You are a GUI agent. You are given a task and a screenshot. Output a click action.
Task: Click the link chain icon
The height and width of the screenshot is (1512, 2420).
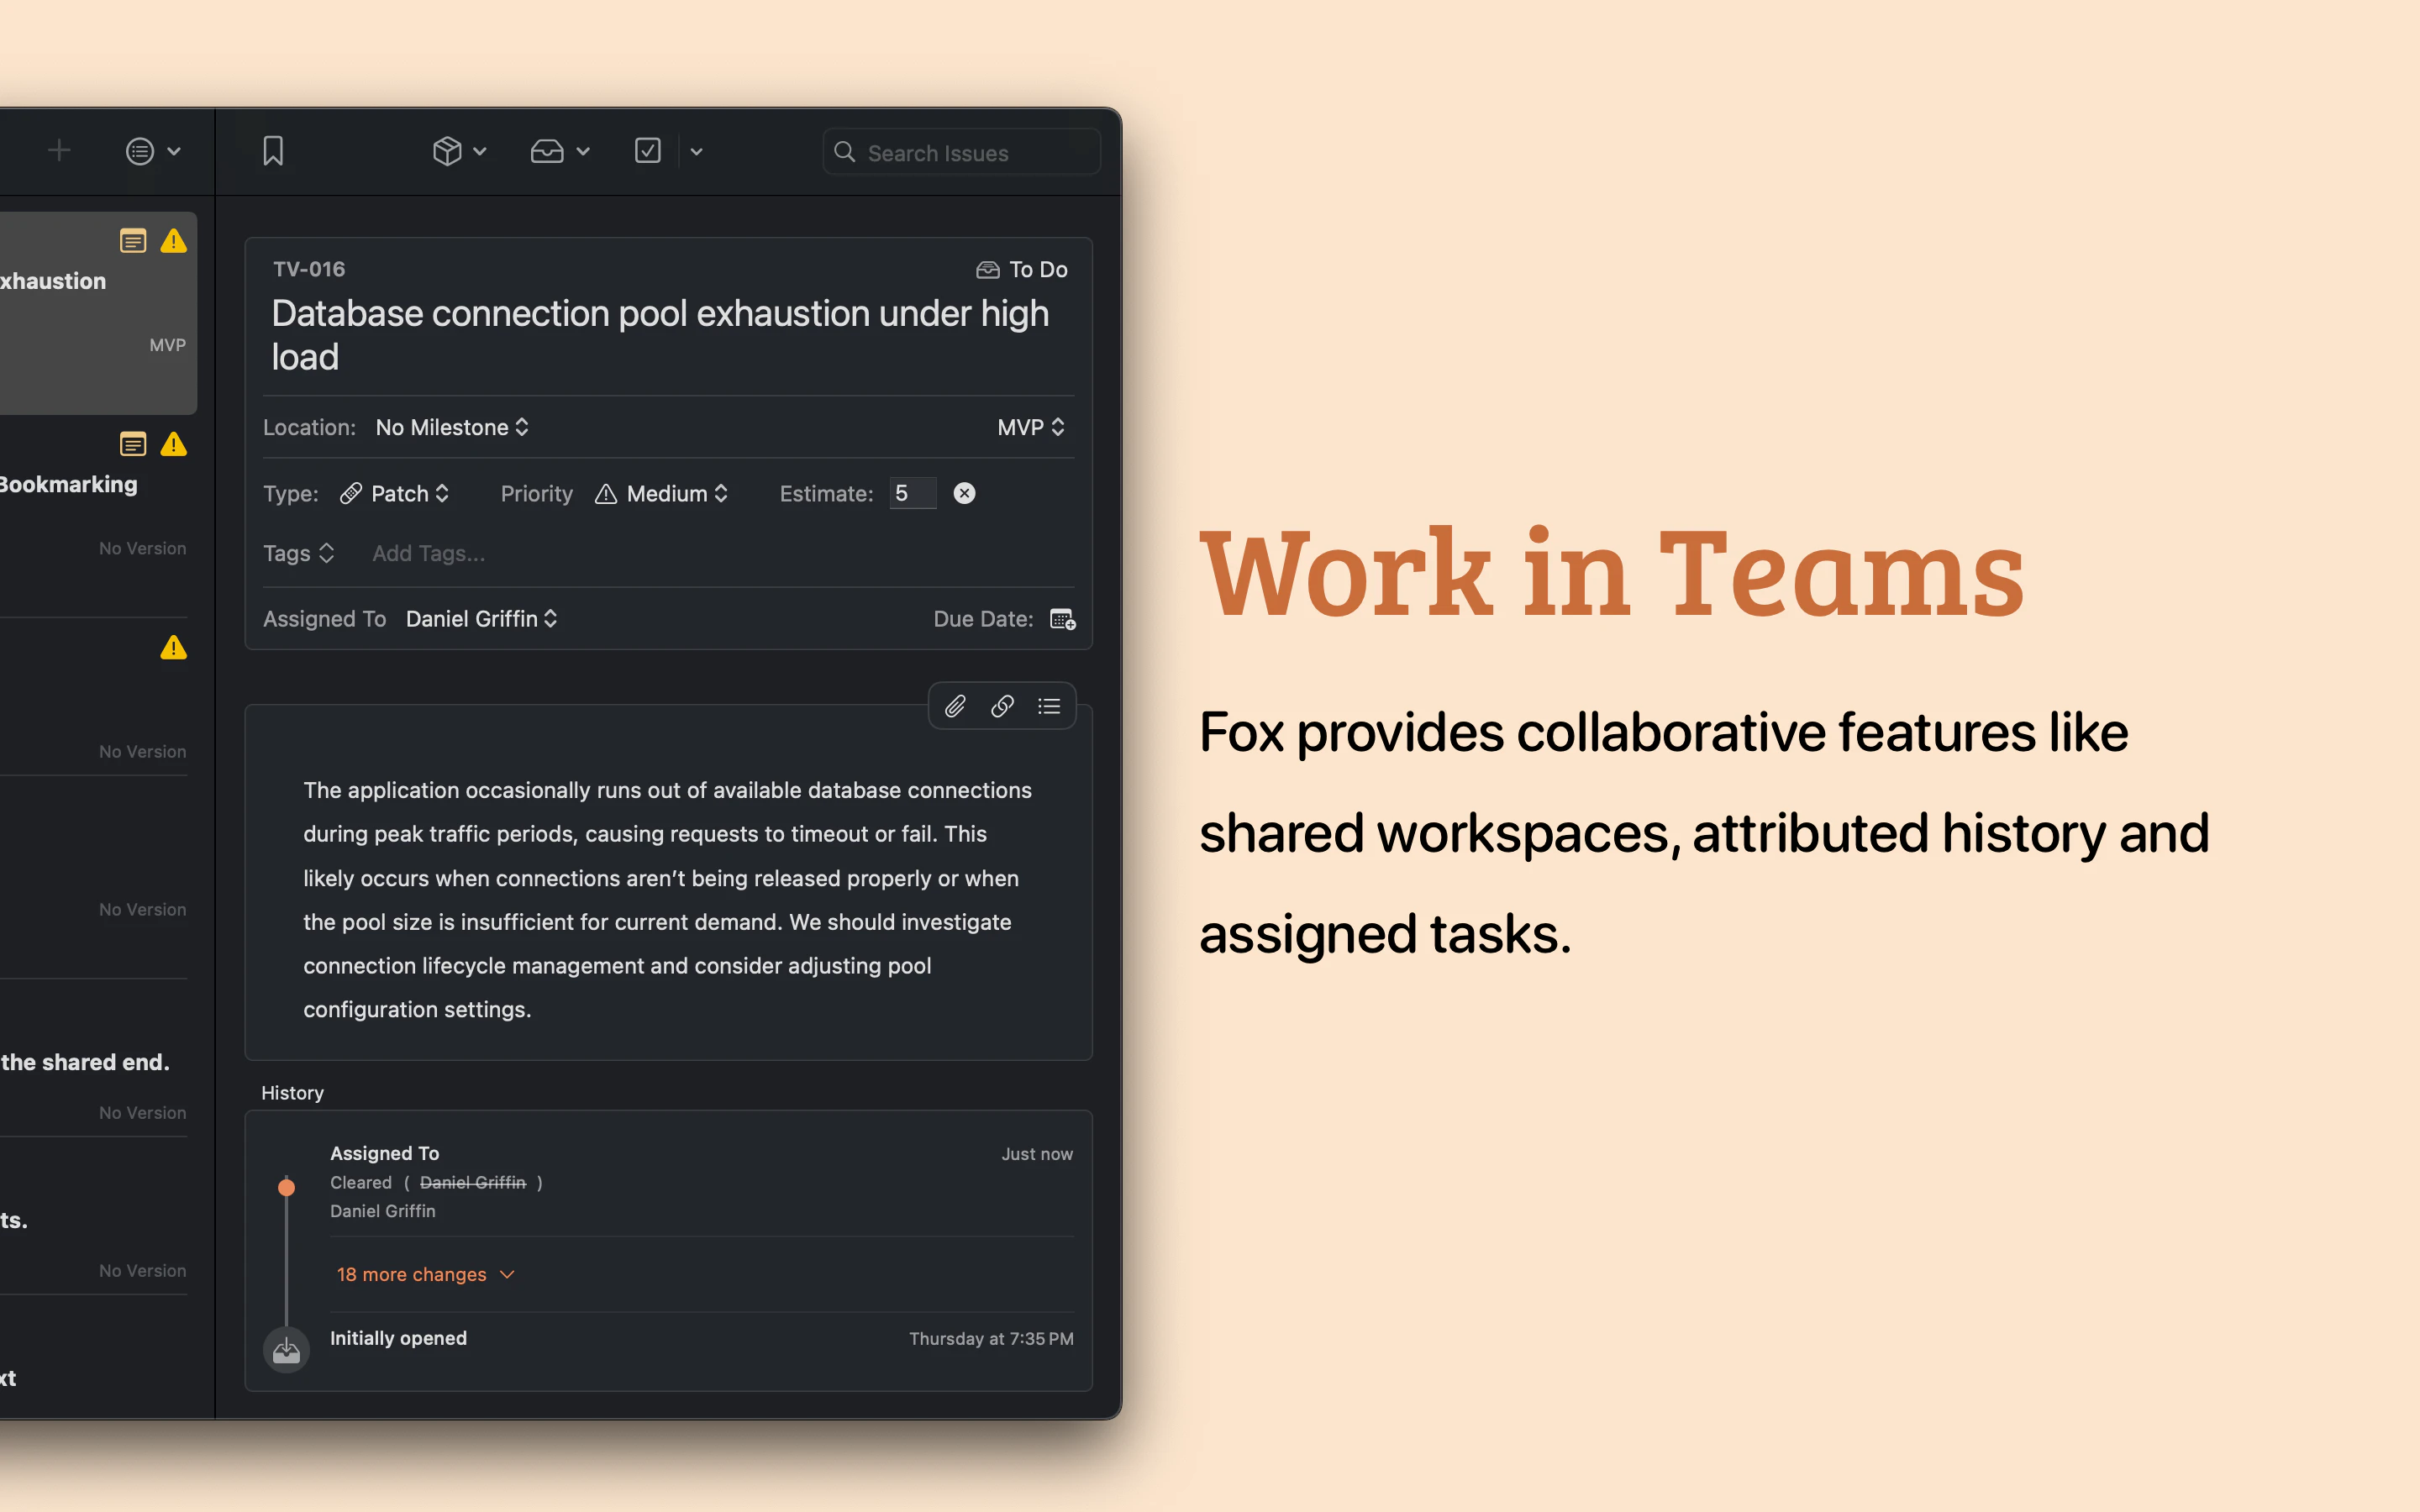click(x=1002, y=706)
